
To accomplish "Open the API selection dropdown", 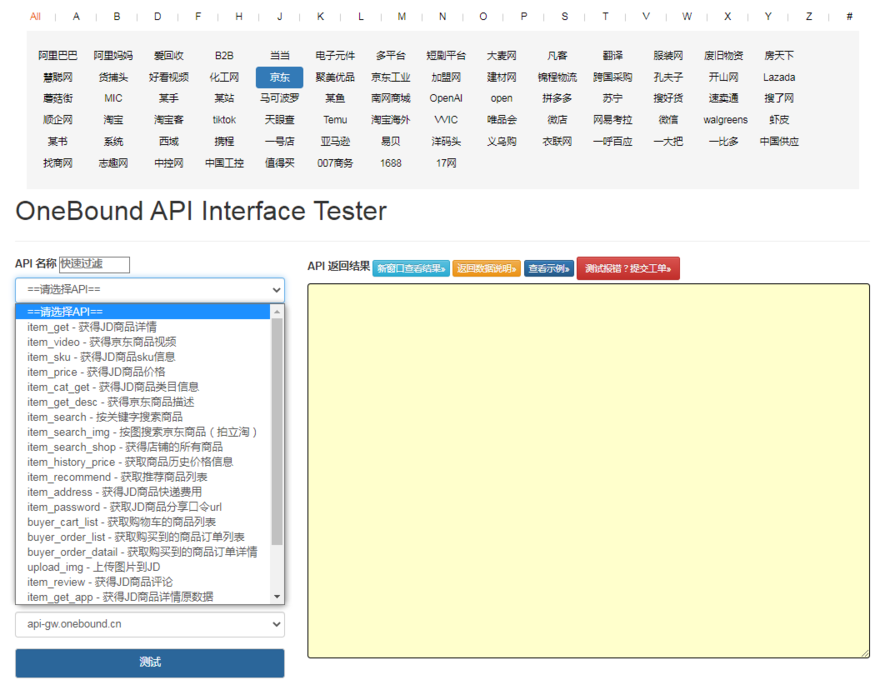I will pos(149,289).
